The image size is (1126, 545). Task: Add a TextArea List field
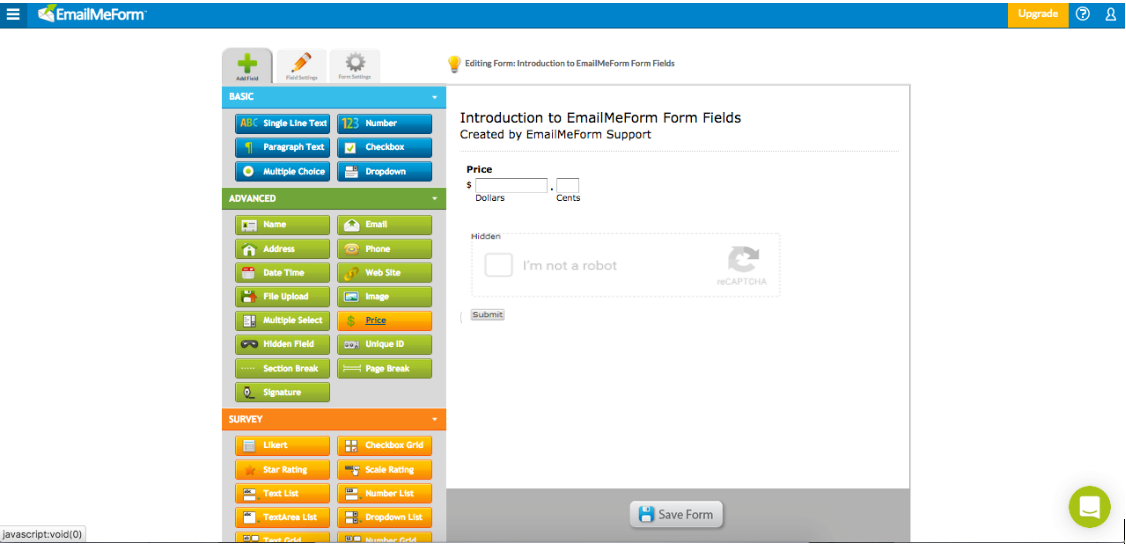point(282,517)
